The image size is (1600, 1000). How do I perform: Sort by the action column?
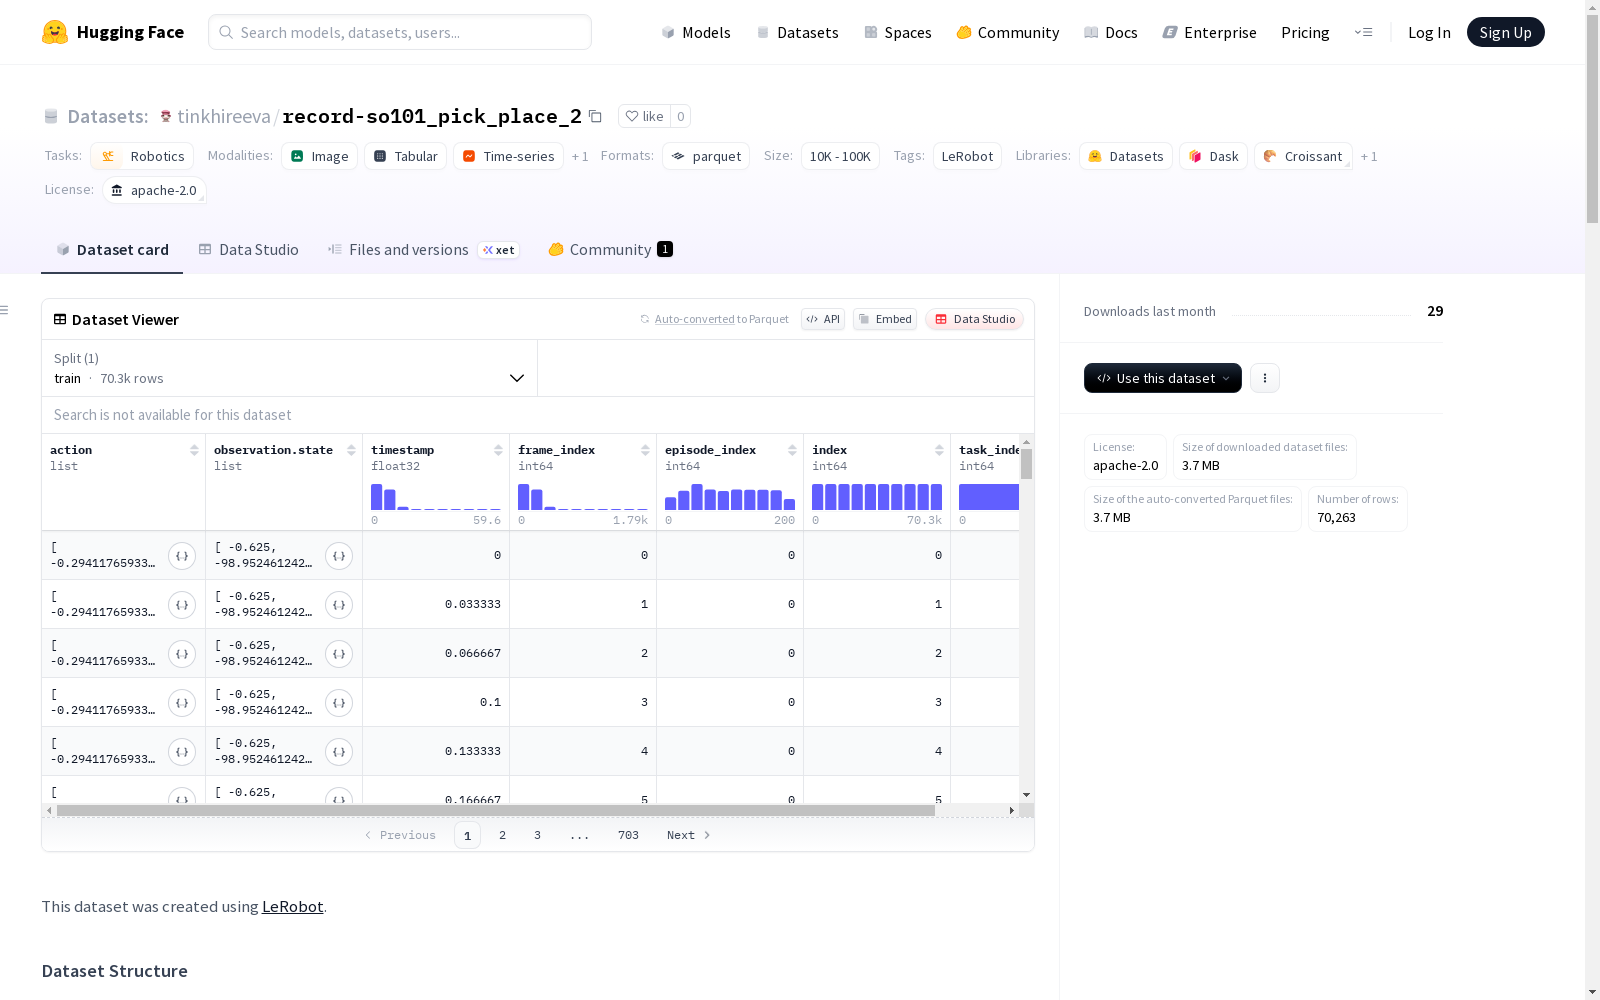pos(194,450)
